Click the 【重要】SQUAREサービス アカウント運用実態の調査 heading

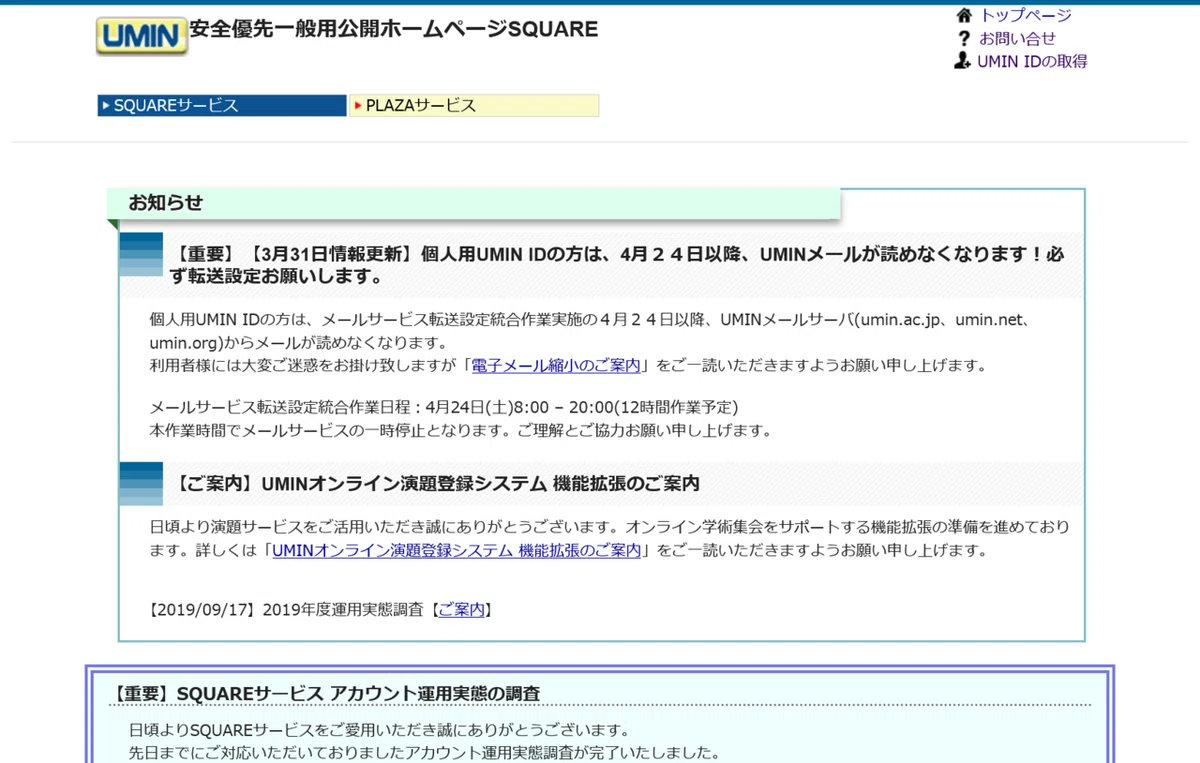click(x=326, y=693)
